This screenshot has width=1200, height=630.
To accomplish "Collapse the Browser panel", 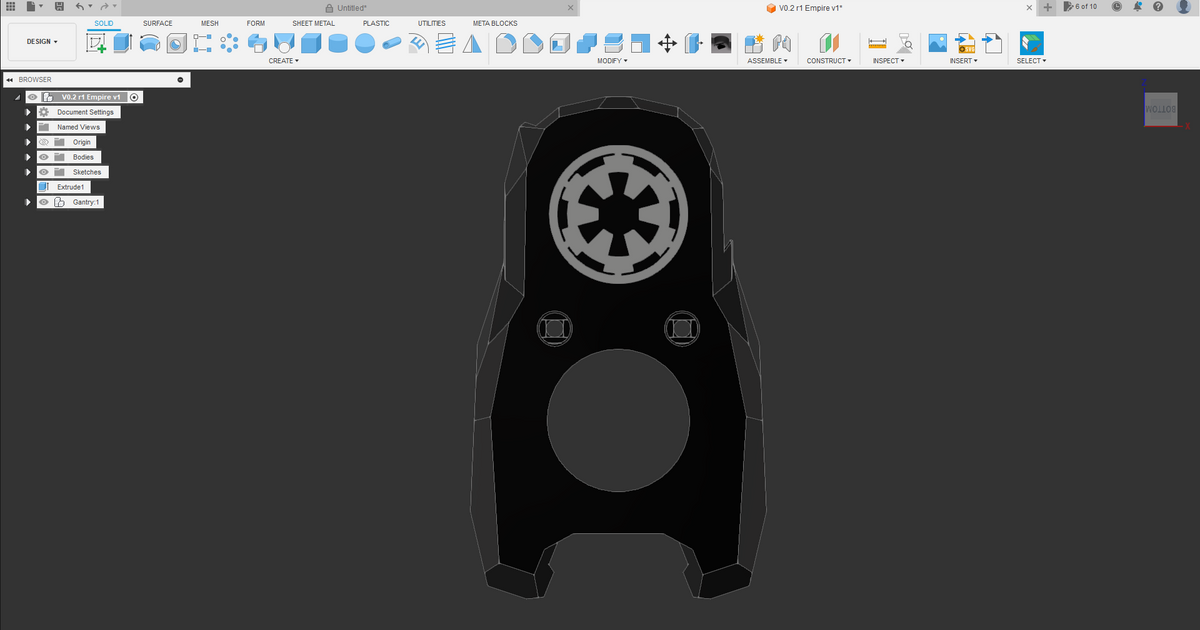I will point(9,79).
